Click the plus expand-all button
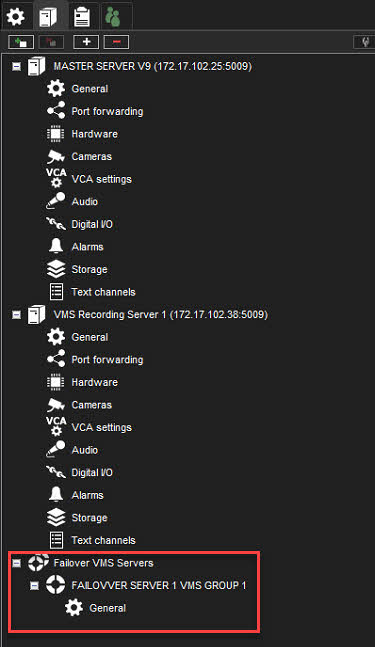375x647 pixels. (86, 42)
